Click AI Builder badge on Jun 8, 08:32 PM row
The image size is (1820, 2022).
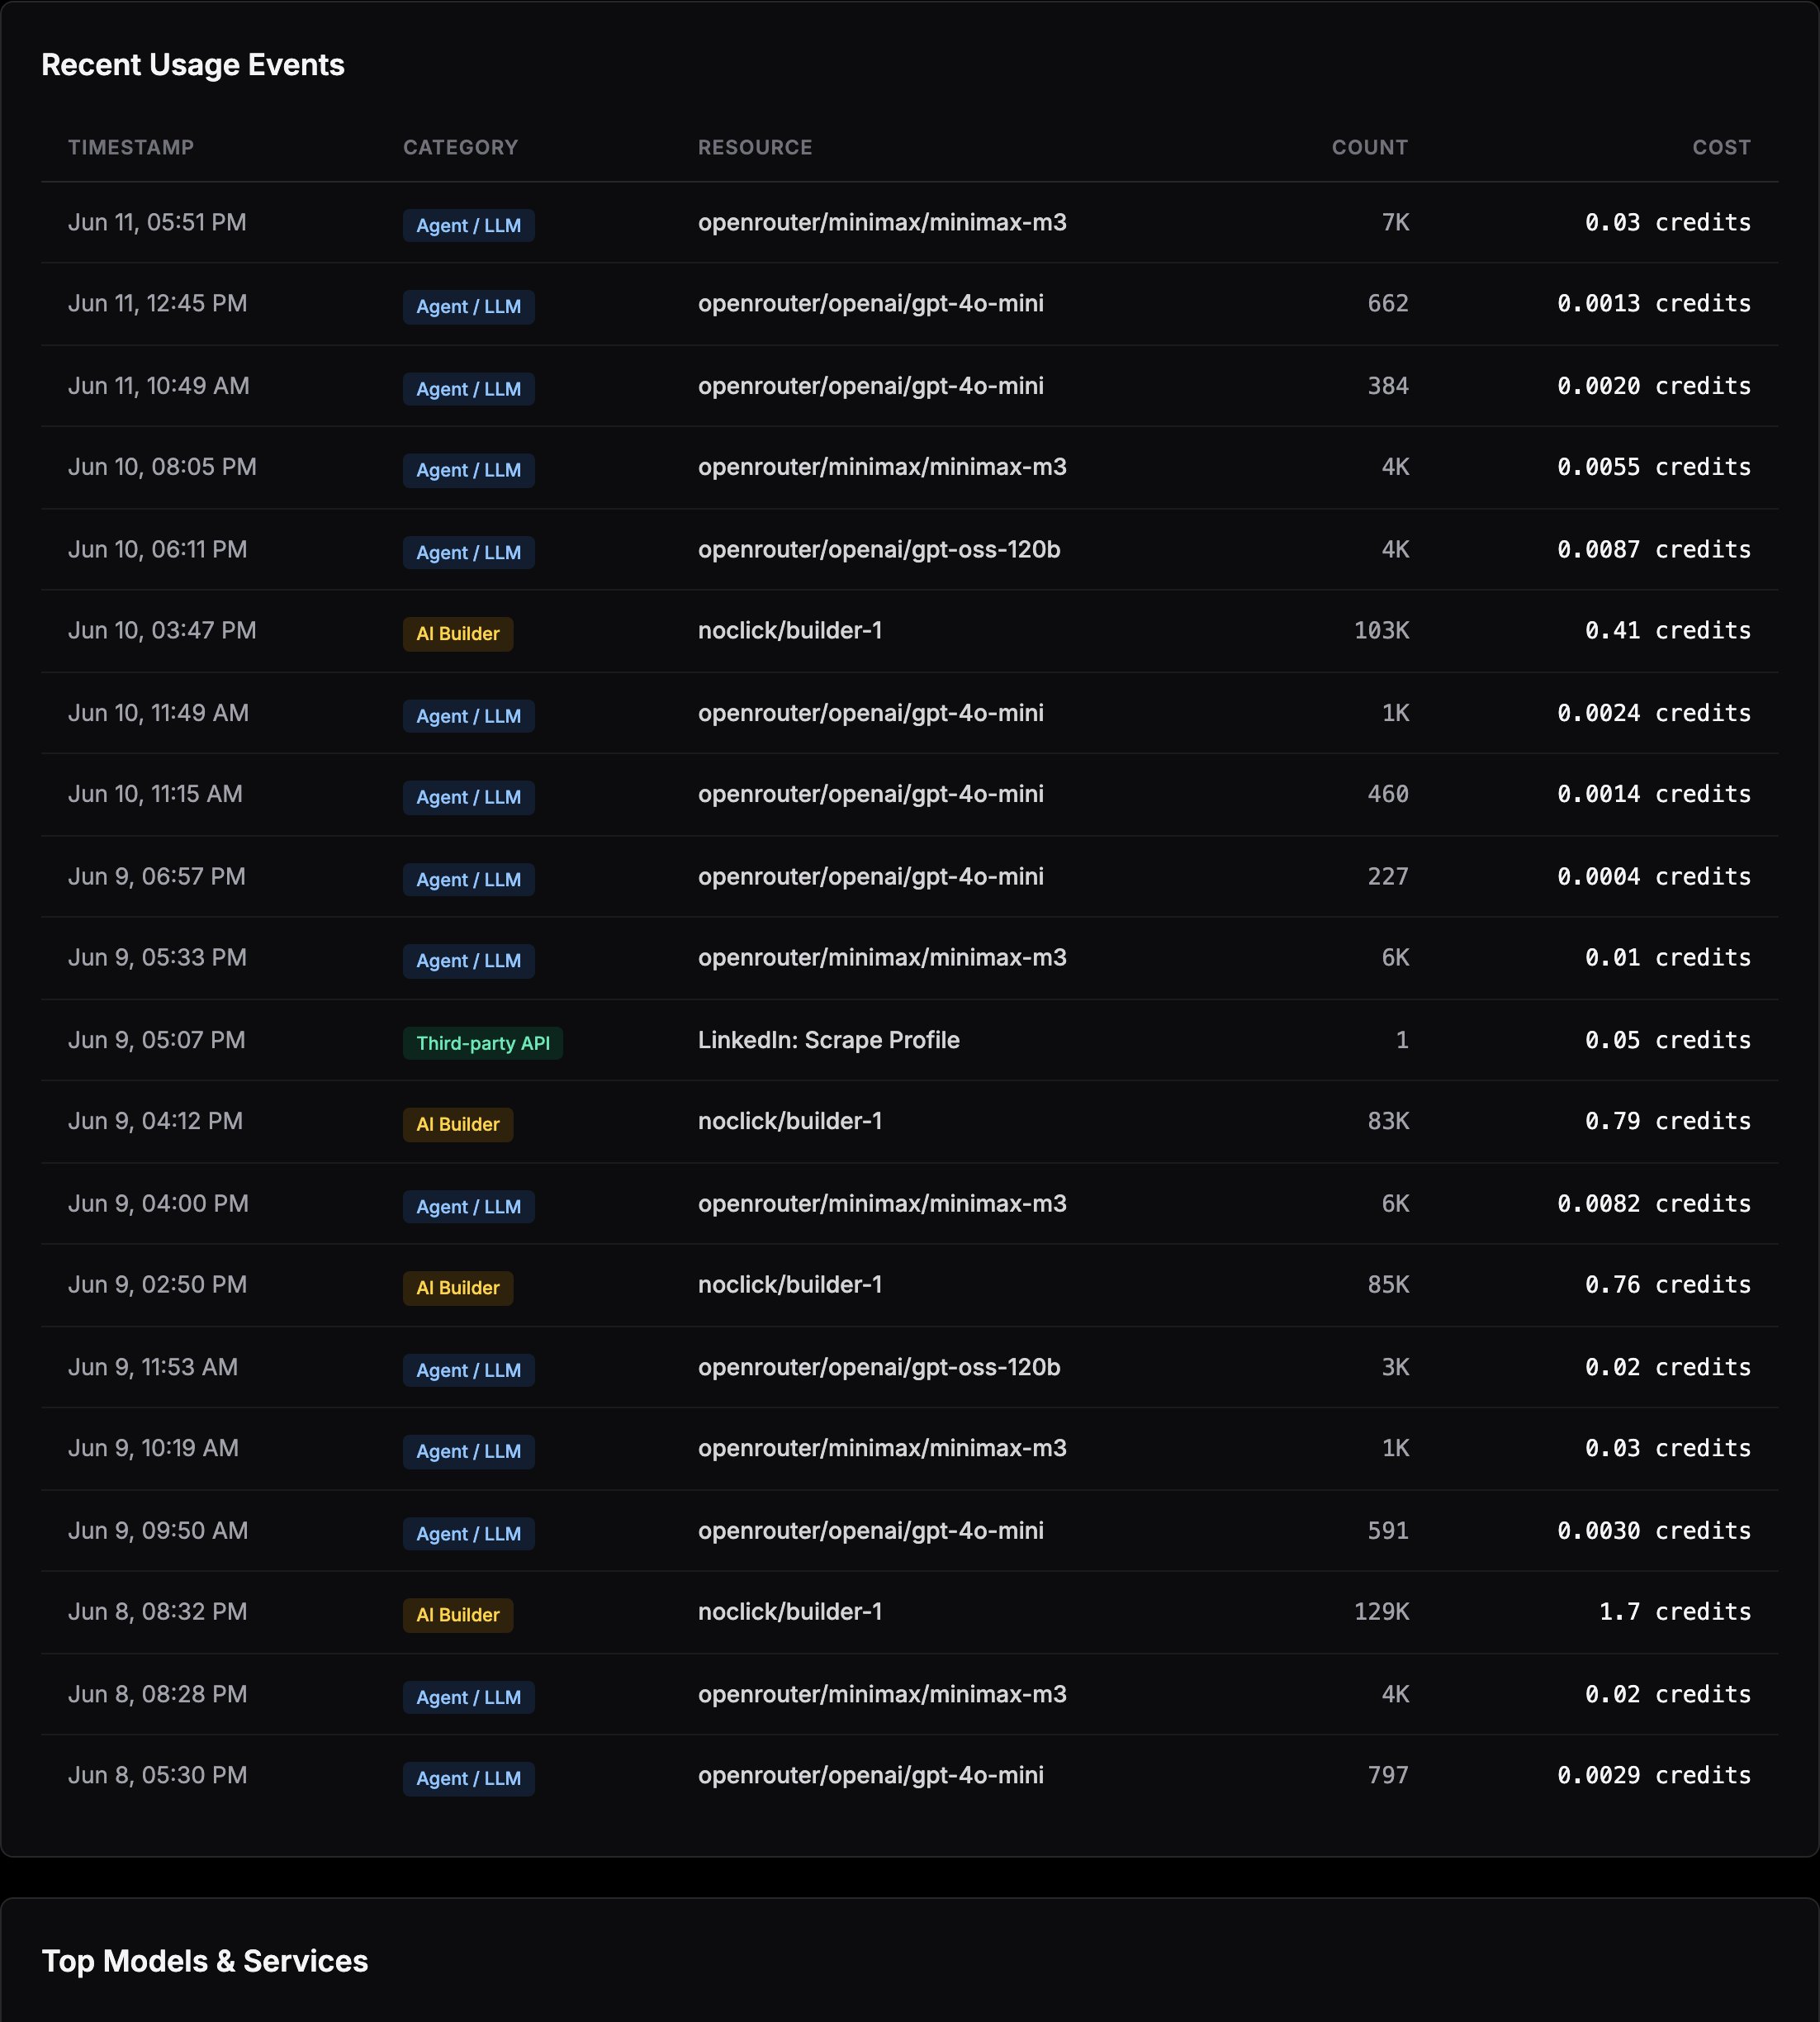click(458, 1615)
